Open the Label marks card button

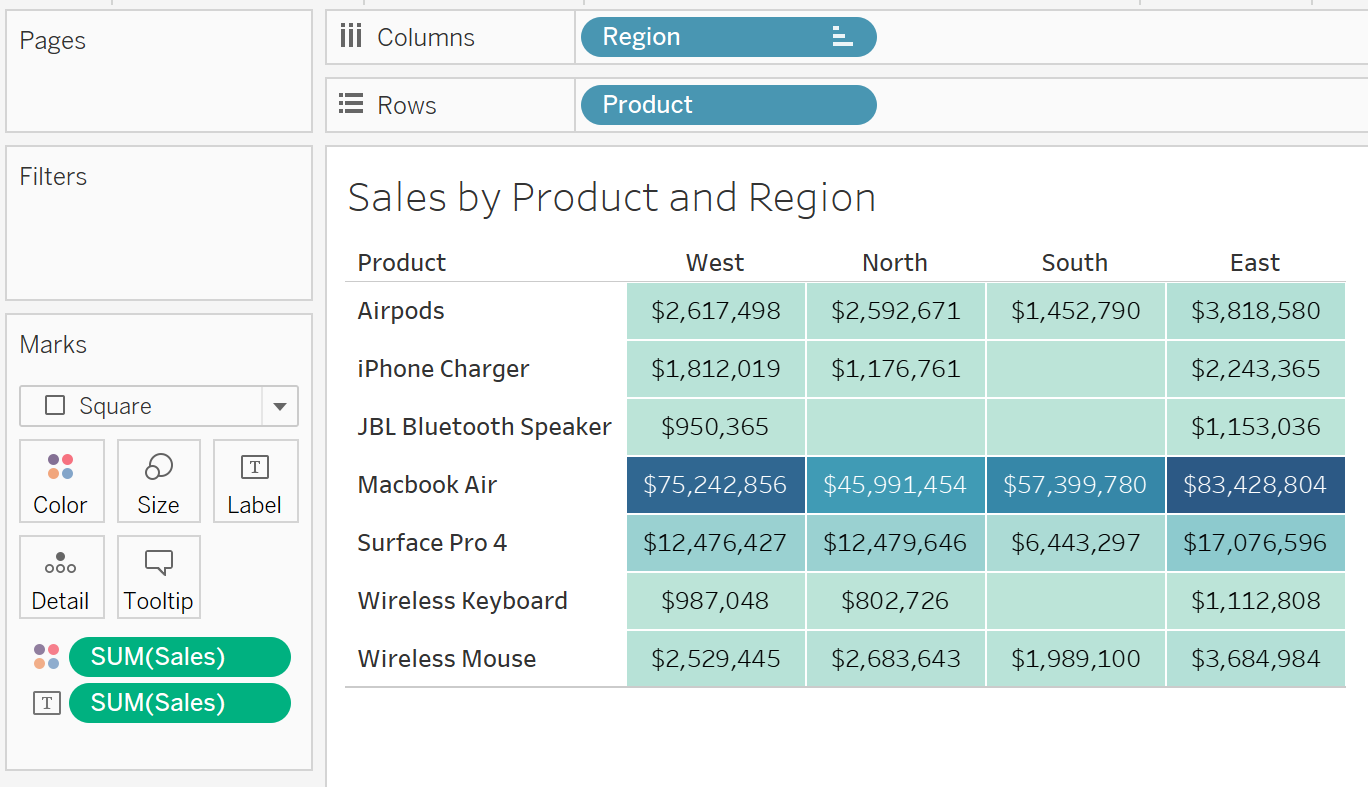tap(255, 481)
